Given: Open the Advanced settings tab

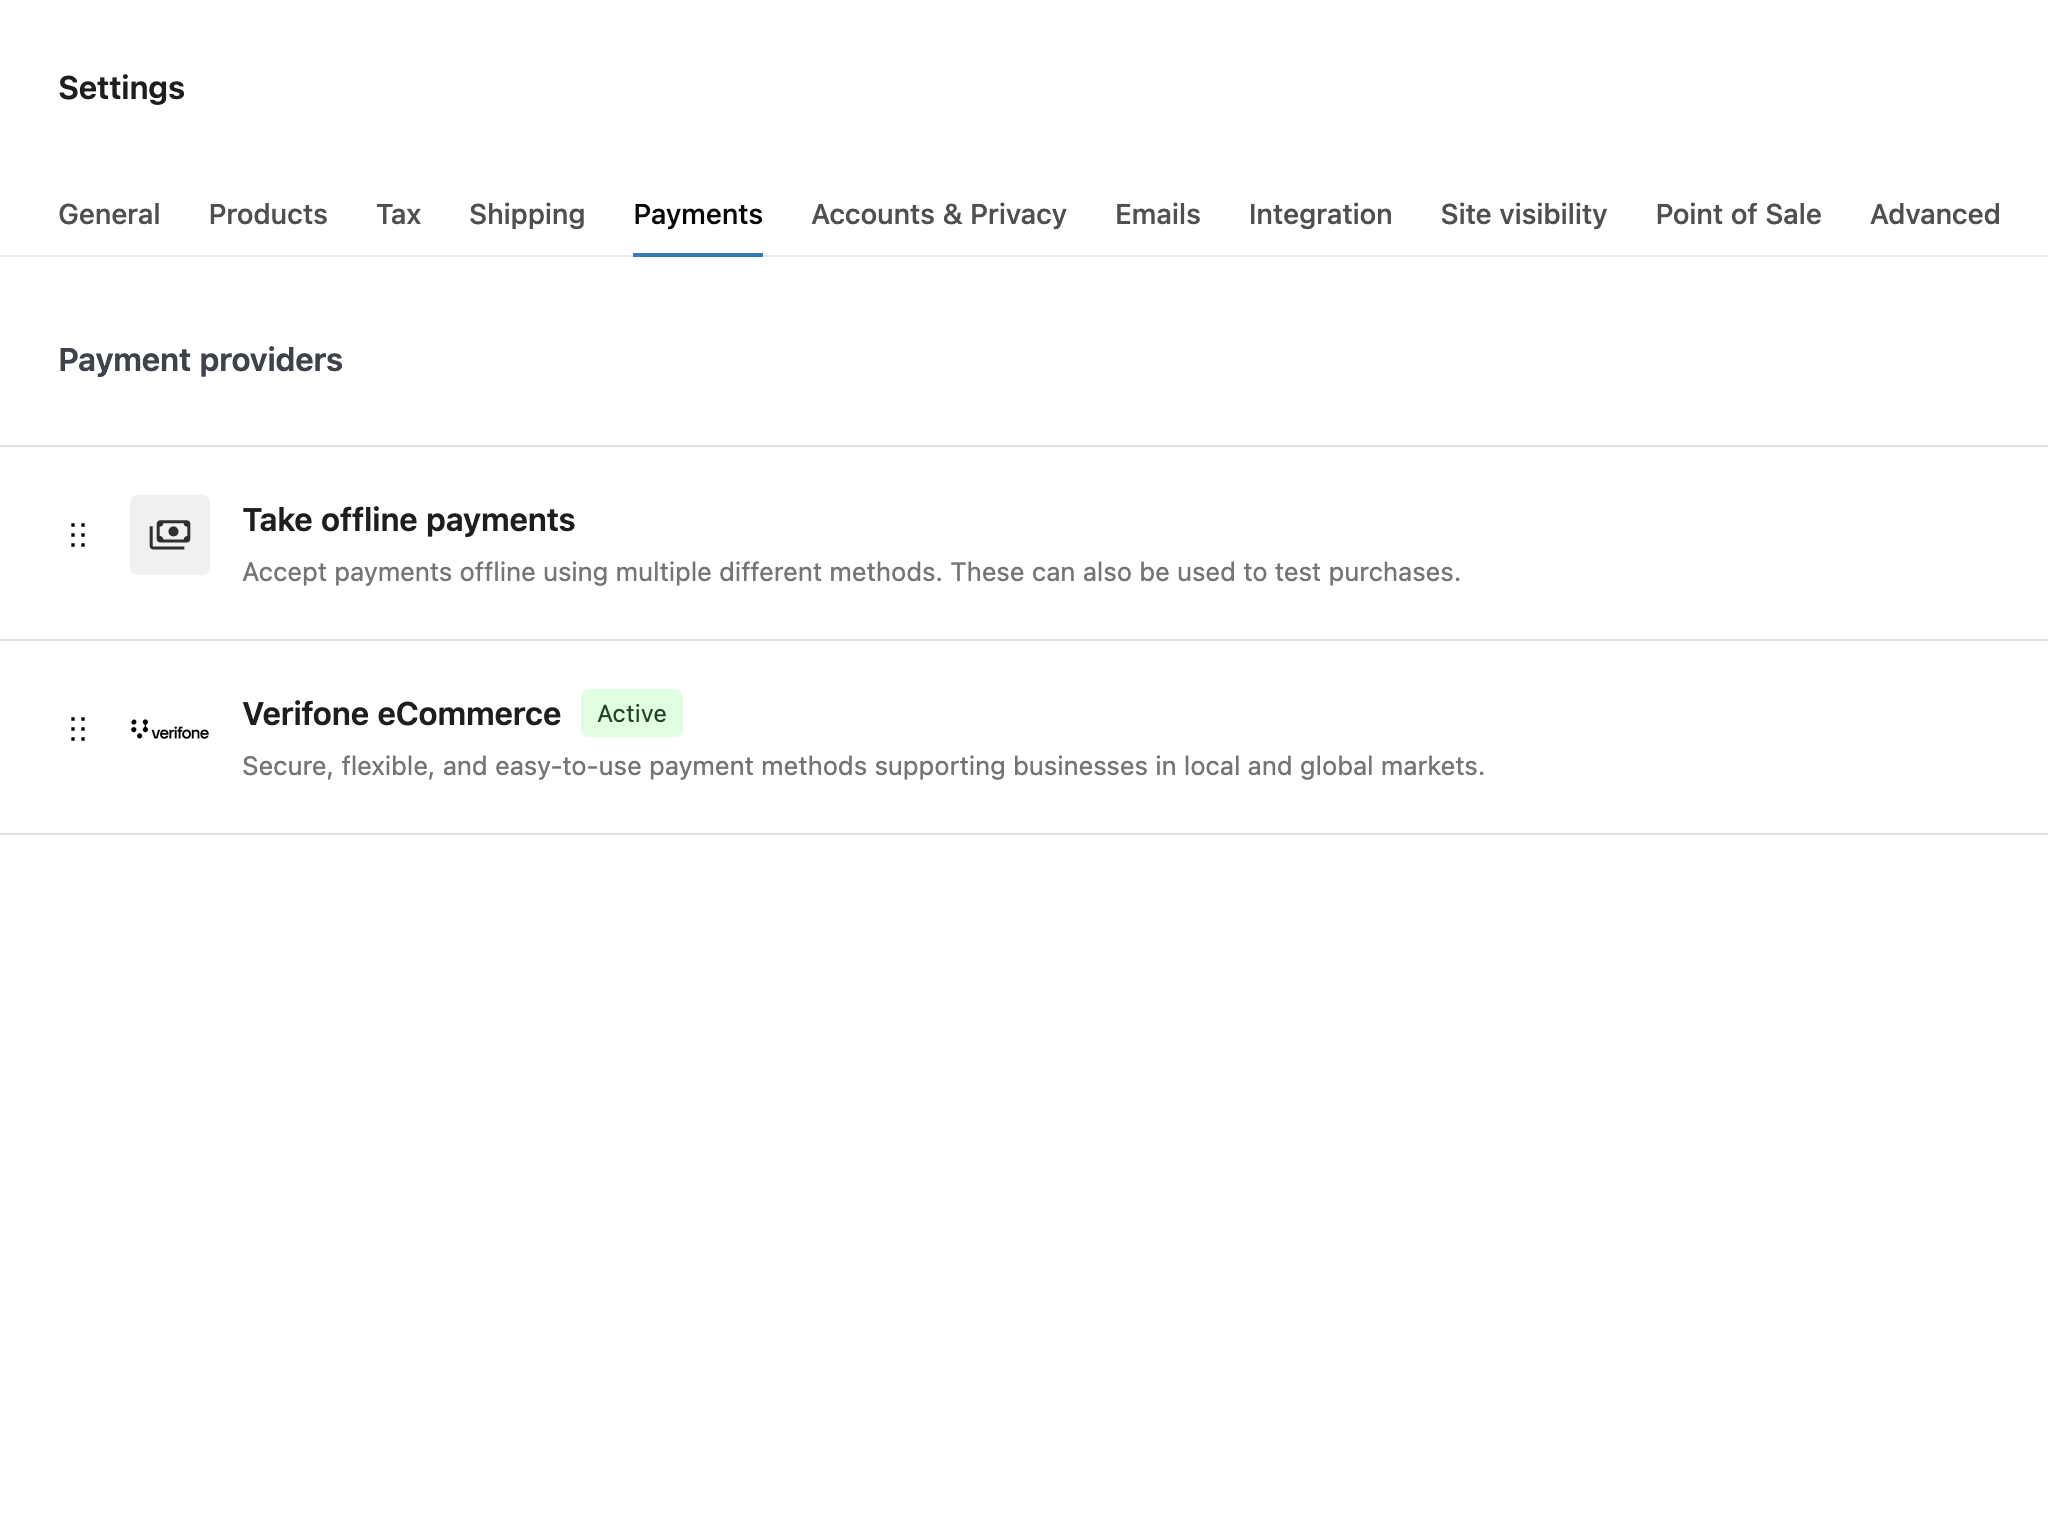Looking at the screenshot, I should pyautogui.click(x=1934, y=214).
